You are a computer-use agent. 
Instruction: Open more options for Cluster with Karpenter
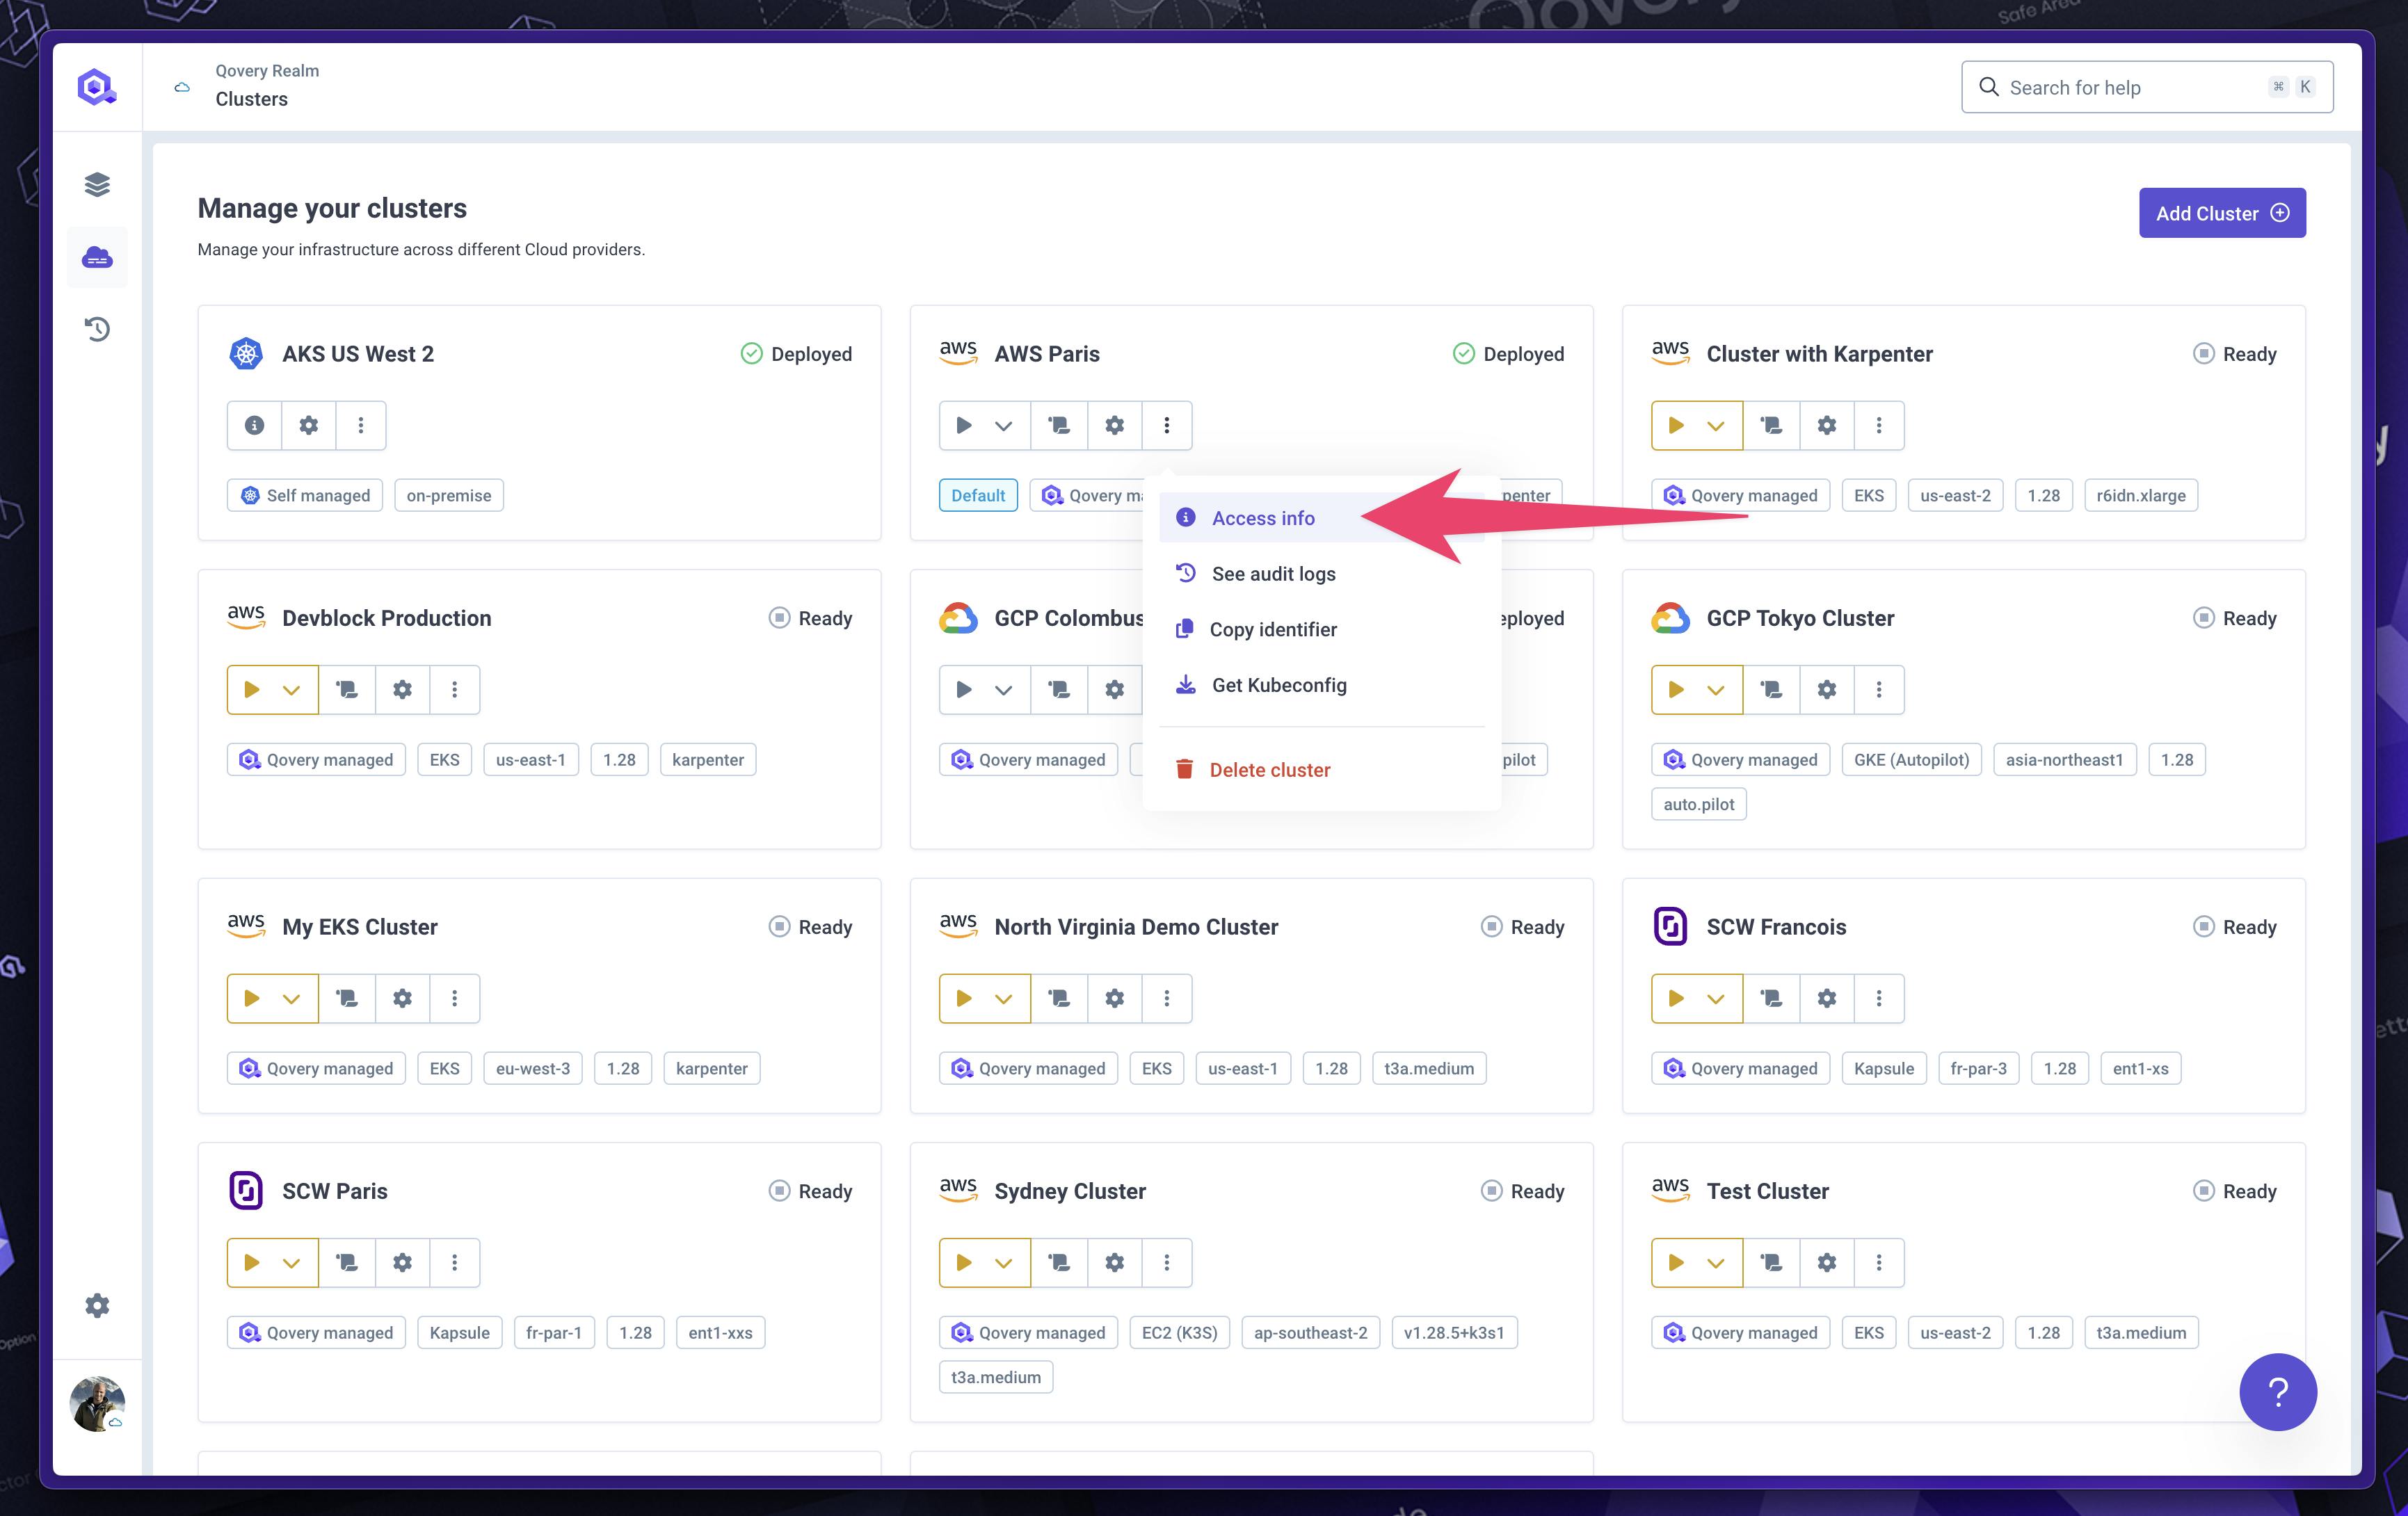(x=1879, y=425)
